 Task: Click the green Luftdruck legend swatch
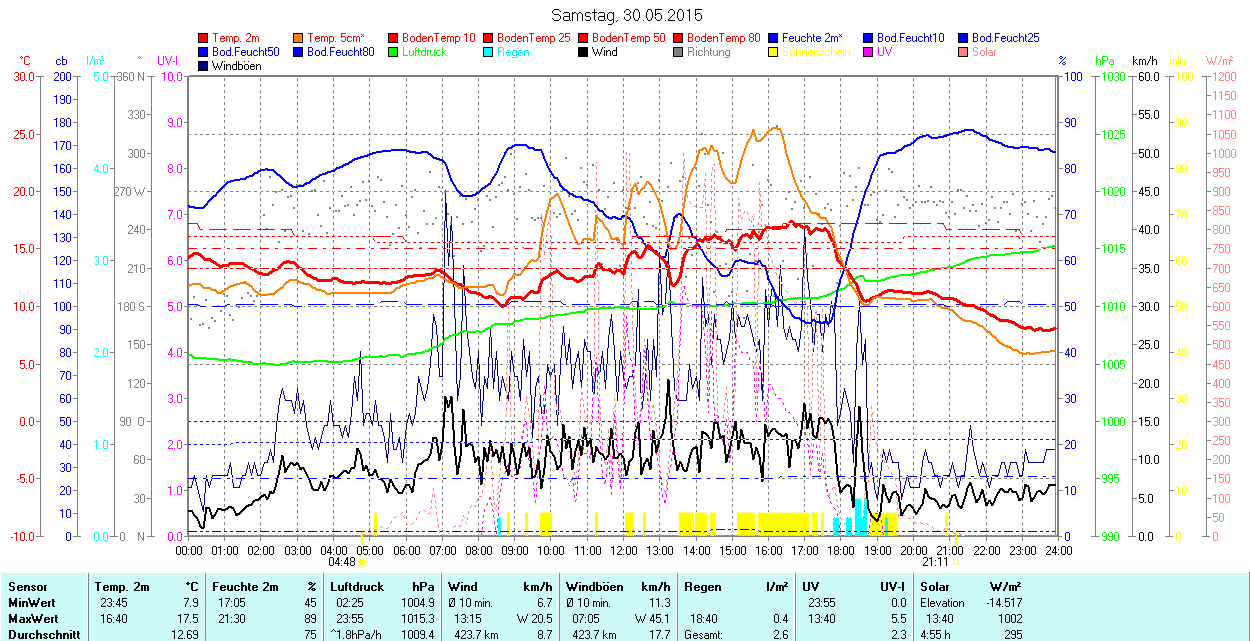click(394, 52)
